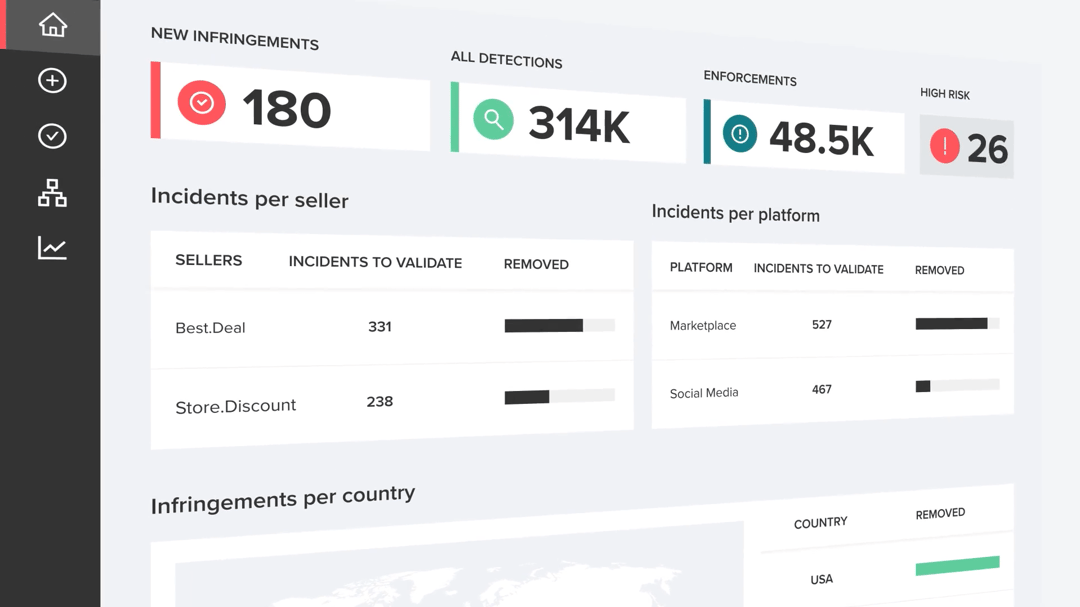Click the red checkmark New Infringements icon

202,103
